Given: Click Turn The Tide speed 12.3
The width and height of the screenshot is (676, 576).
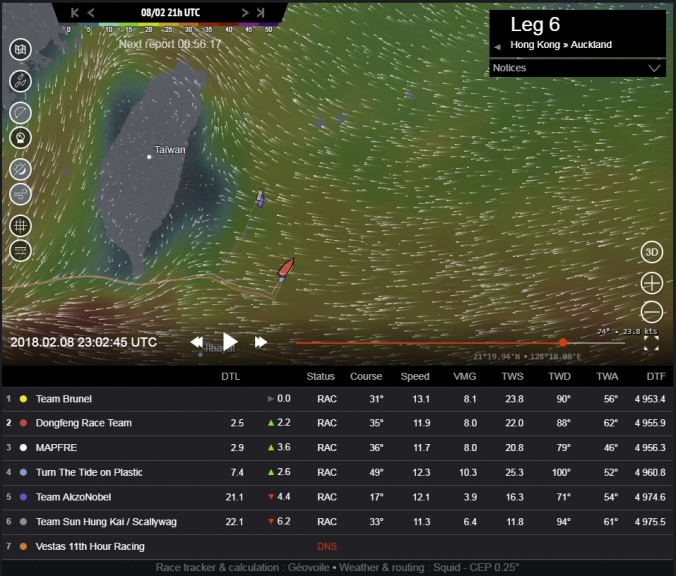Looking at the screenshot, I should (421, 472).
